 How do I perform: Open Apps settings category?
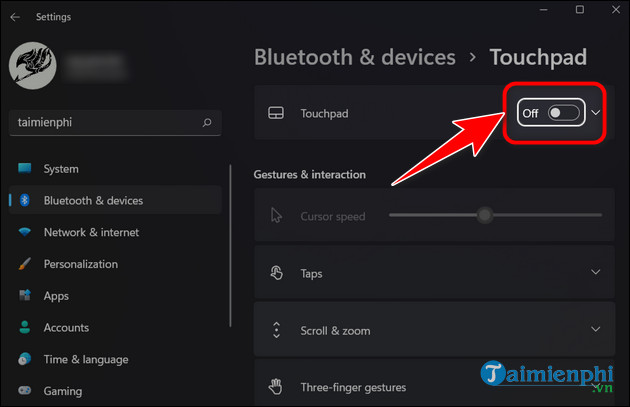click(x=115, y=296)
